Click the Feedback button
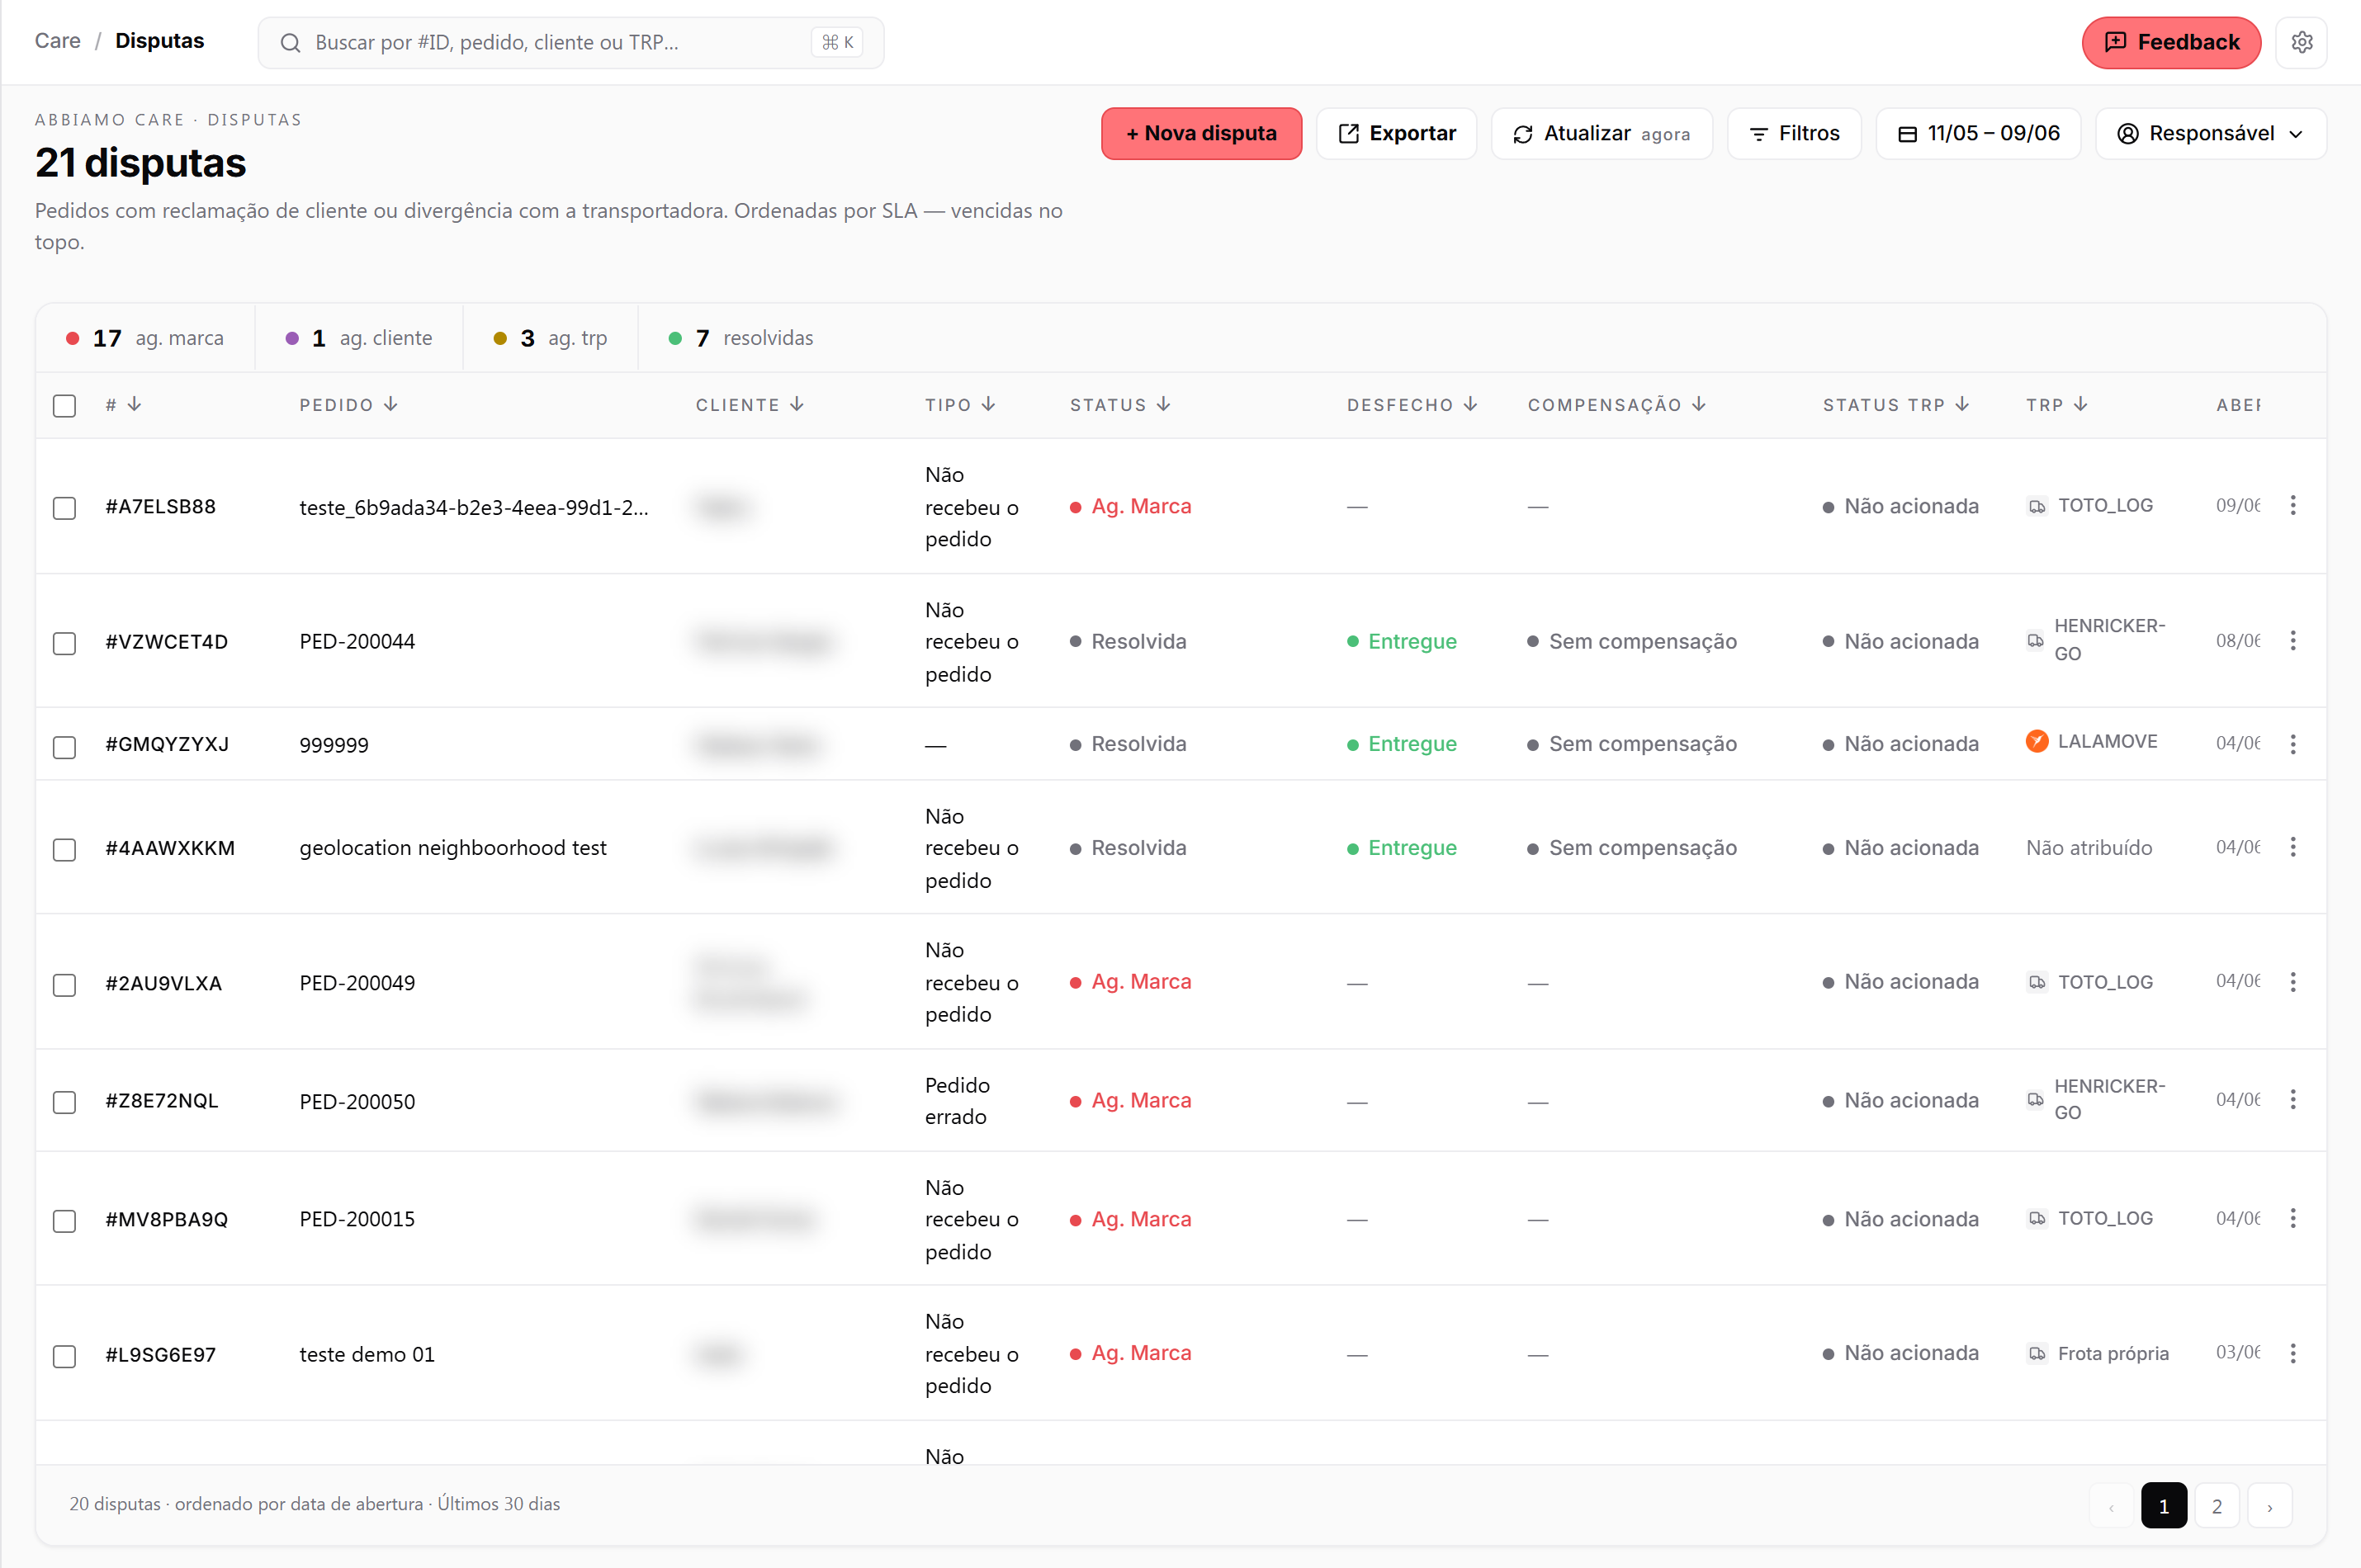Image resolution: width=2361 pixels, height=1568 pixels. (x=2171, y=42)
